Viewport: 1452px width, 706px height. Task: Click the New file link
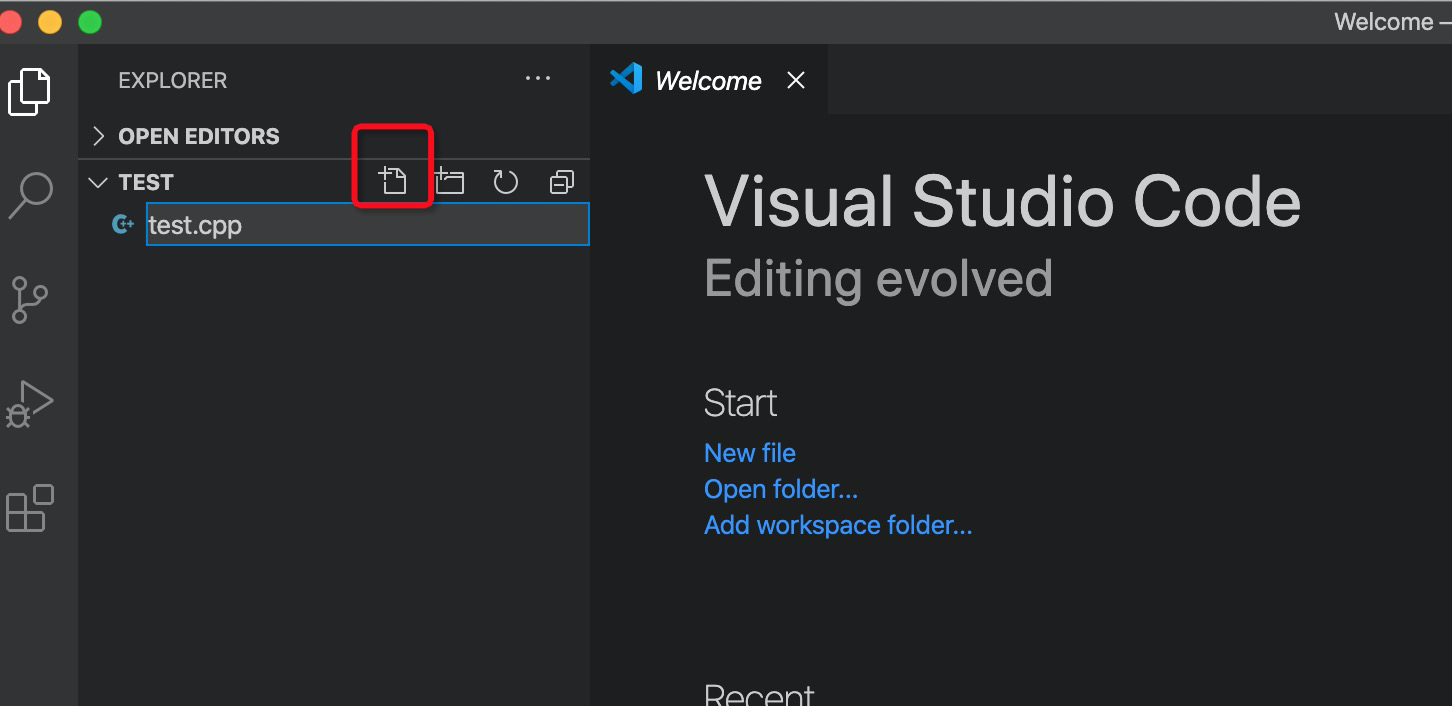[x=750, y=453]
